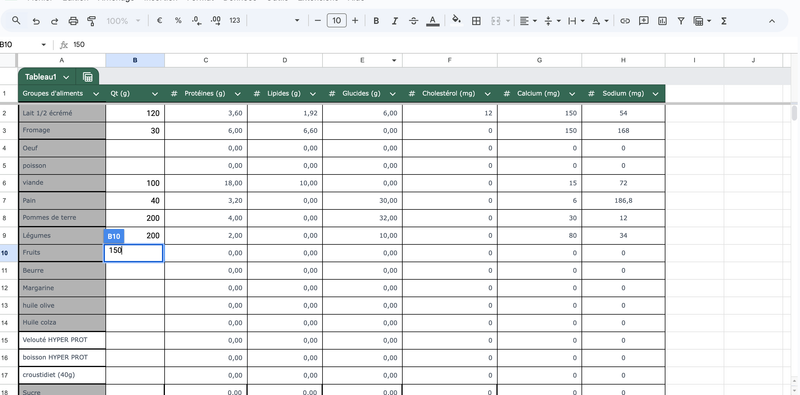Open the search menus magnifier icon

16,21
